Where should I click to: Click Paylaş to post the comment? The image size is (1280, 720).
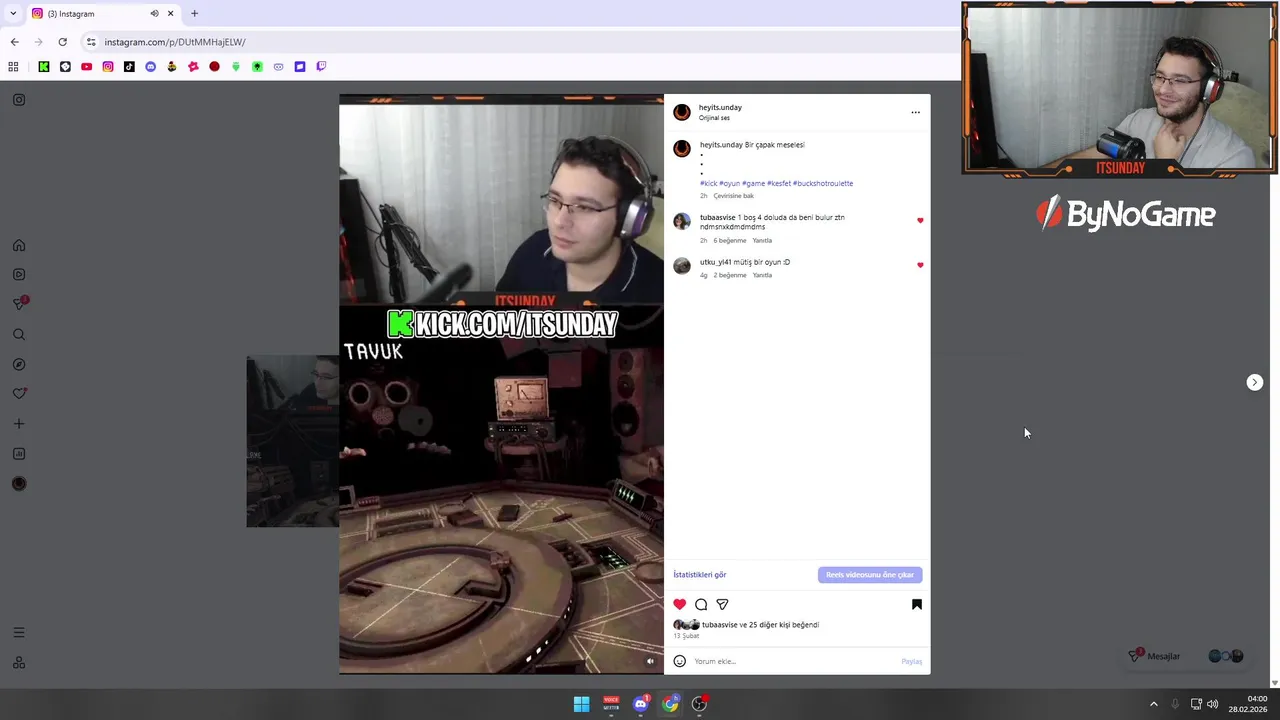pyautogui.click(x=911, y=662)
